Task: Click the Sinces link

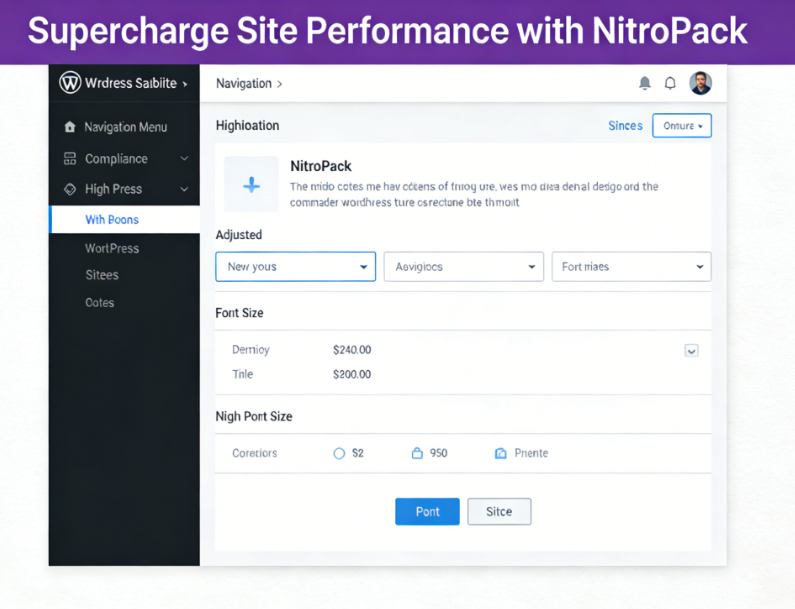Action: click(x=625, y=126)
